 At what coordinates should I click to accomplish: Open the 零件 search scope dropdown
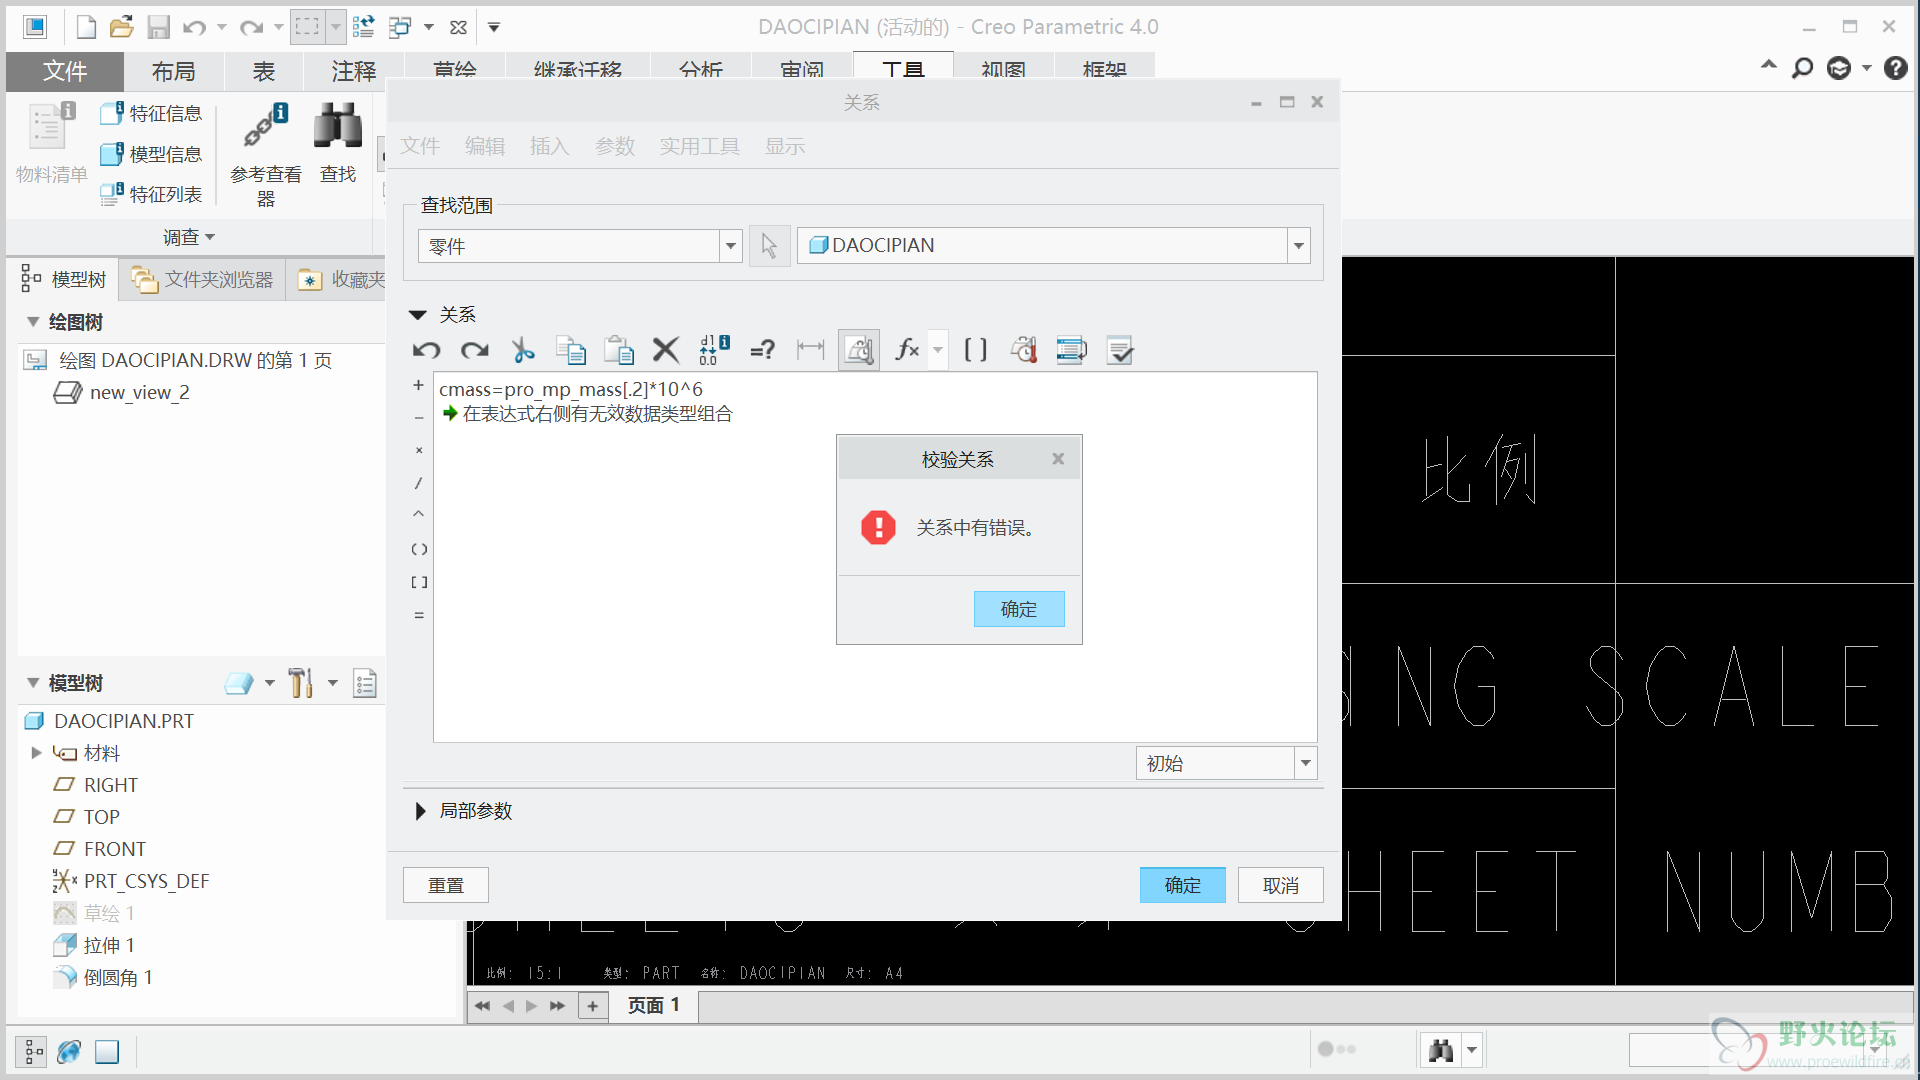coord(731,246)
